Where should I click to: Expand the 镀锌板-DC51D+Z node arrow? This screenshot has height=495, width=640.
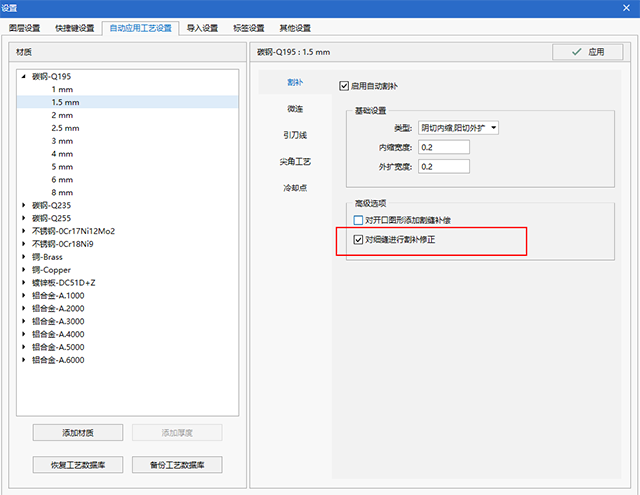tap(24, 283)
